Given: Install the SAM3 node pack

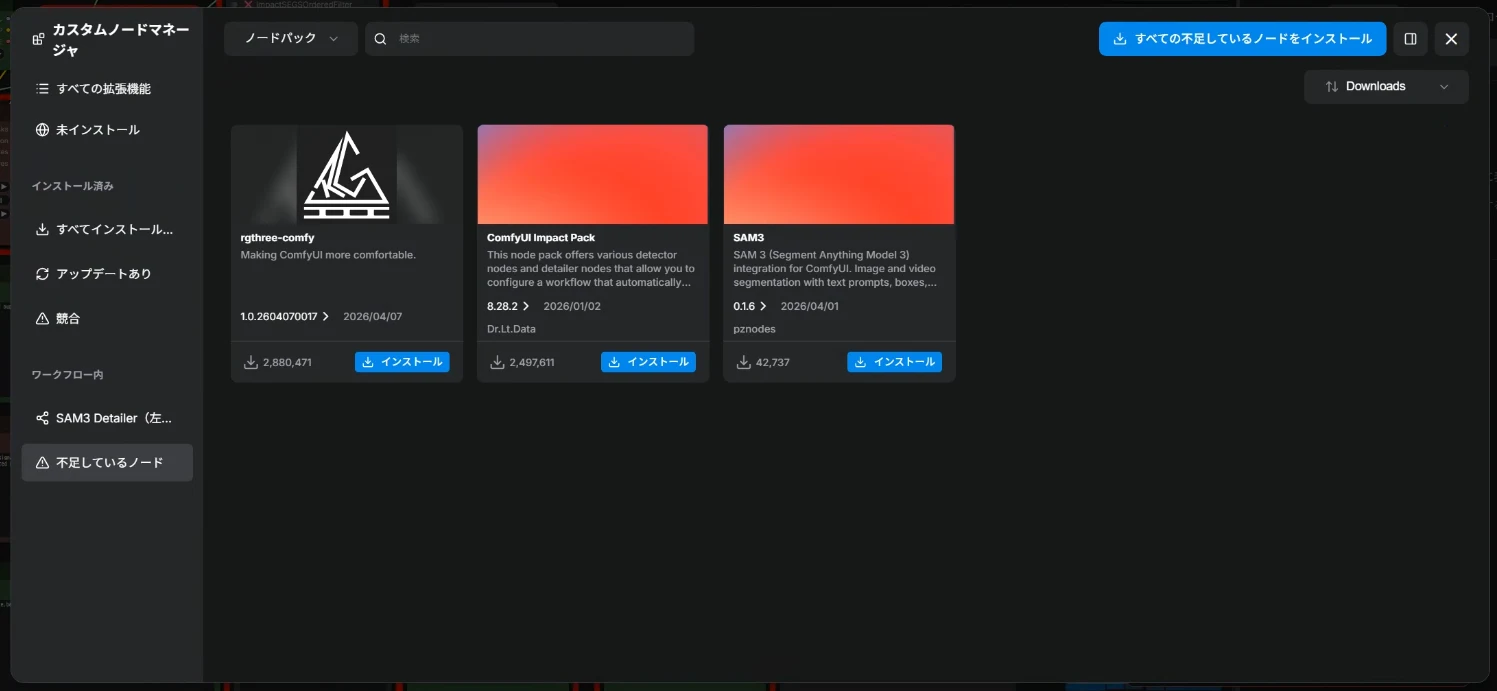Looking at the screenshot, I should (894, 362).
